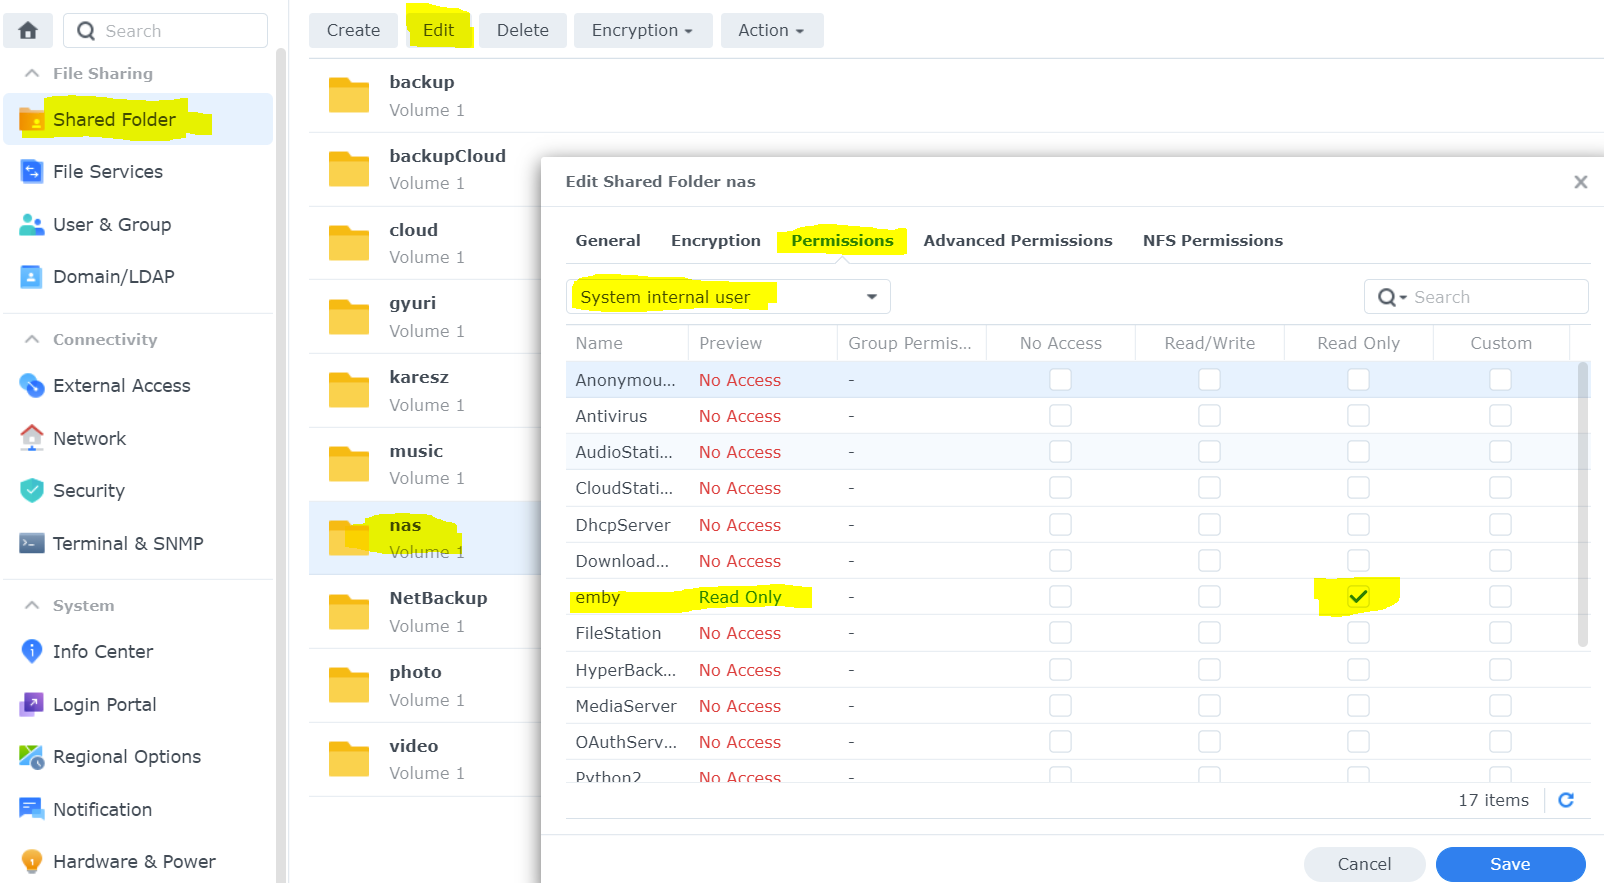Sort by the Name column header
This screenshot has width=1604, height=883.
point(627,343)
